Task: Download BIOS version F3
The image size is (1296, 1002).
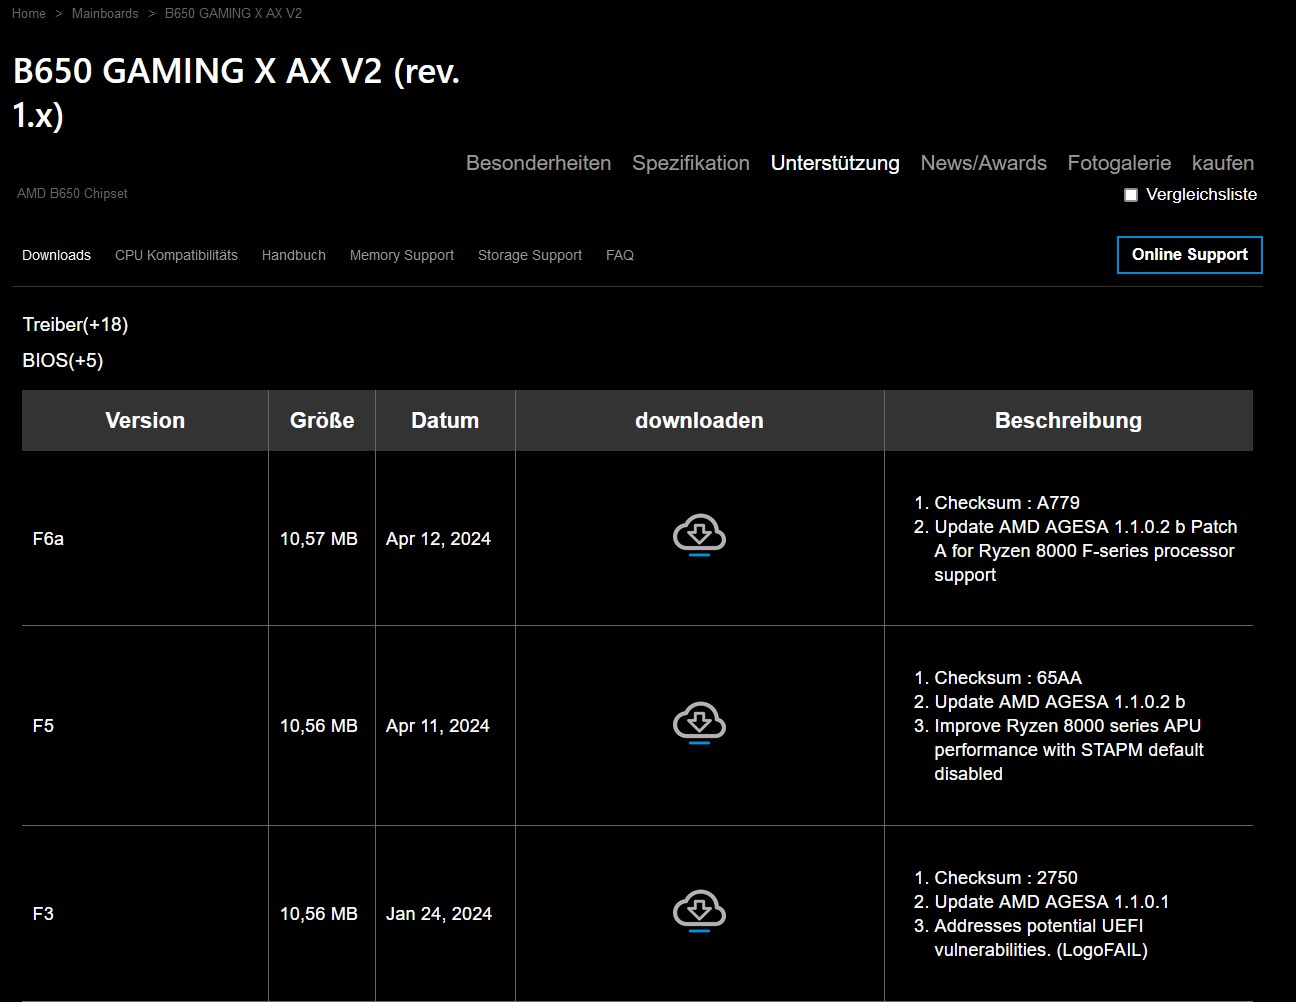Action: (699, 911)
